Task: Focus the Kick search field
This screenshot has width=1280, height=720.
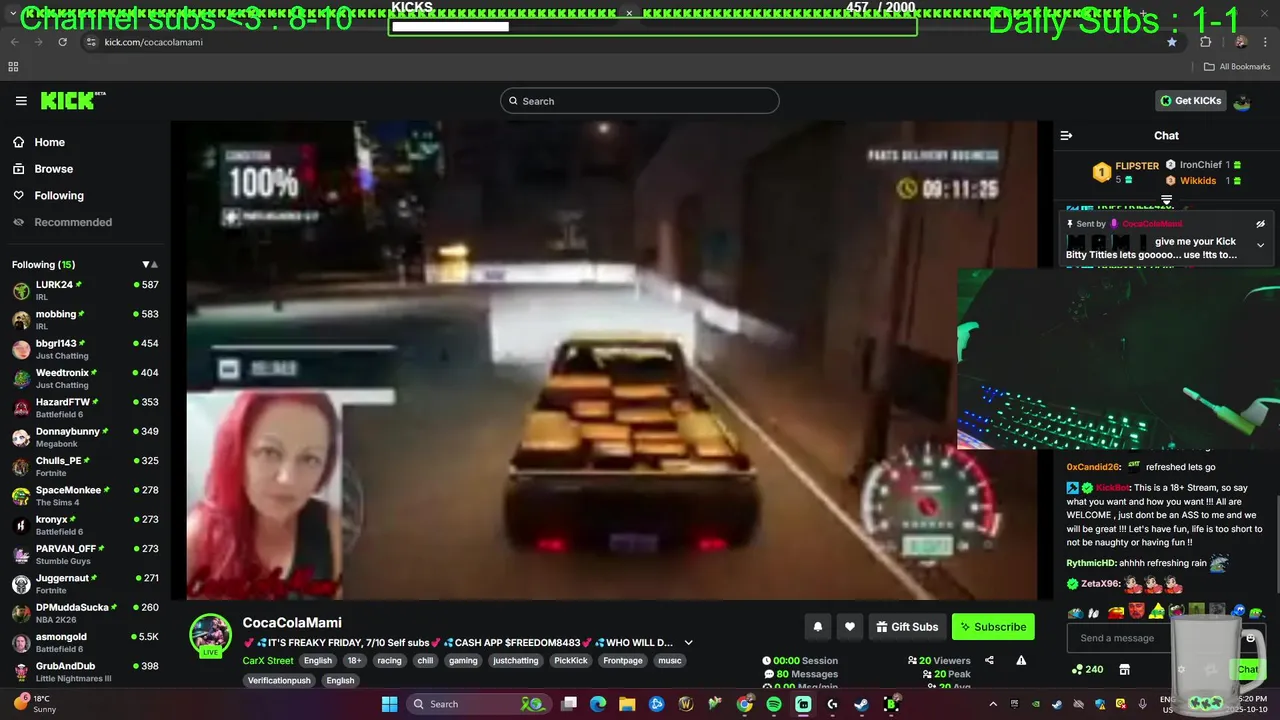Action: pyautogui.click(x=639, y=101)
